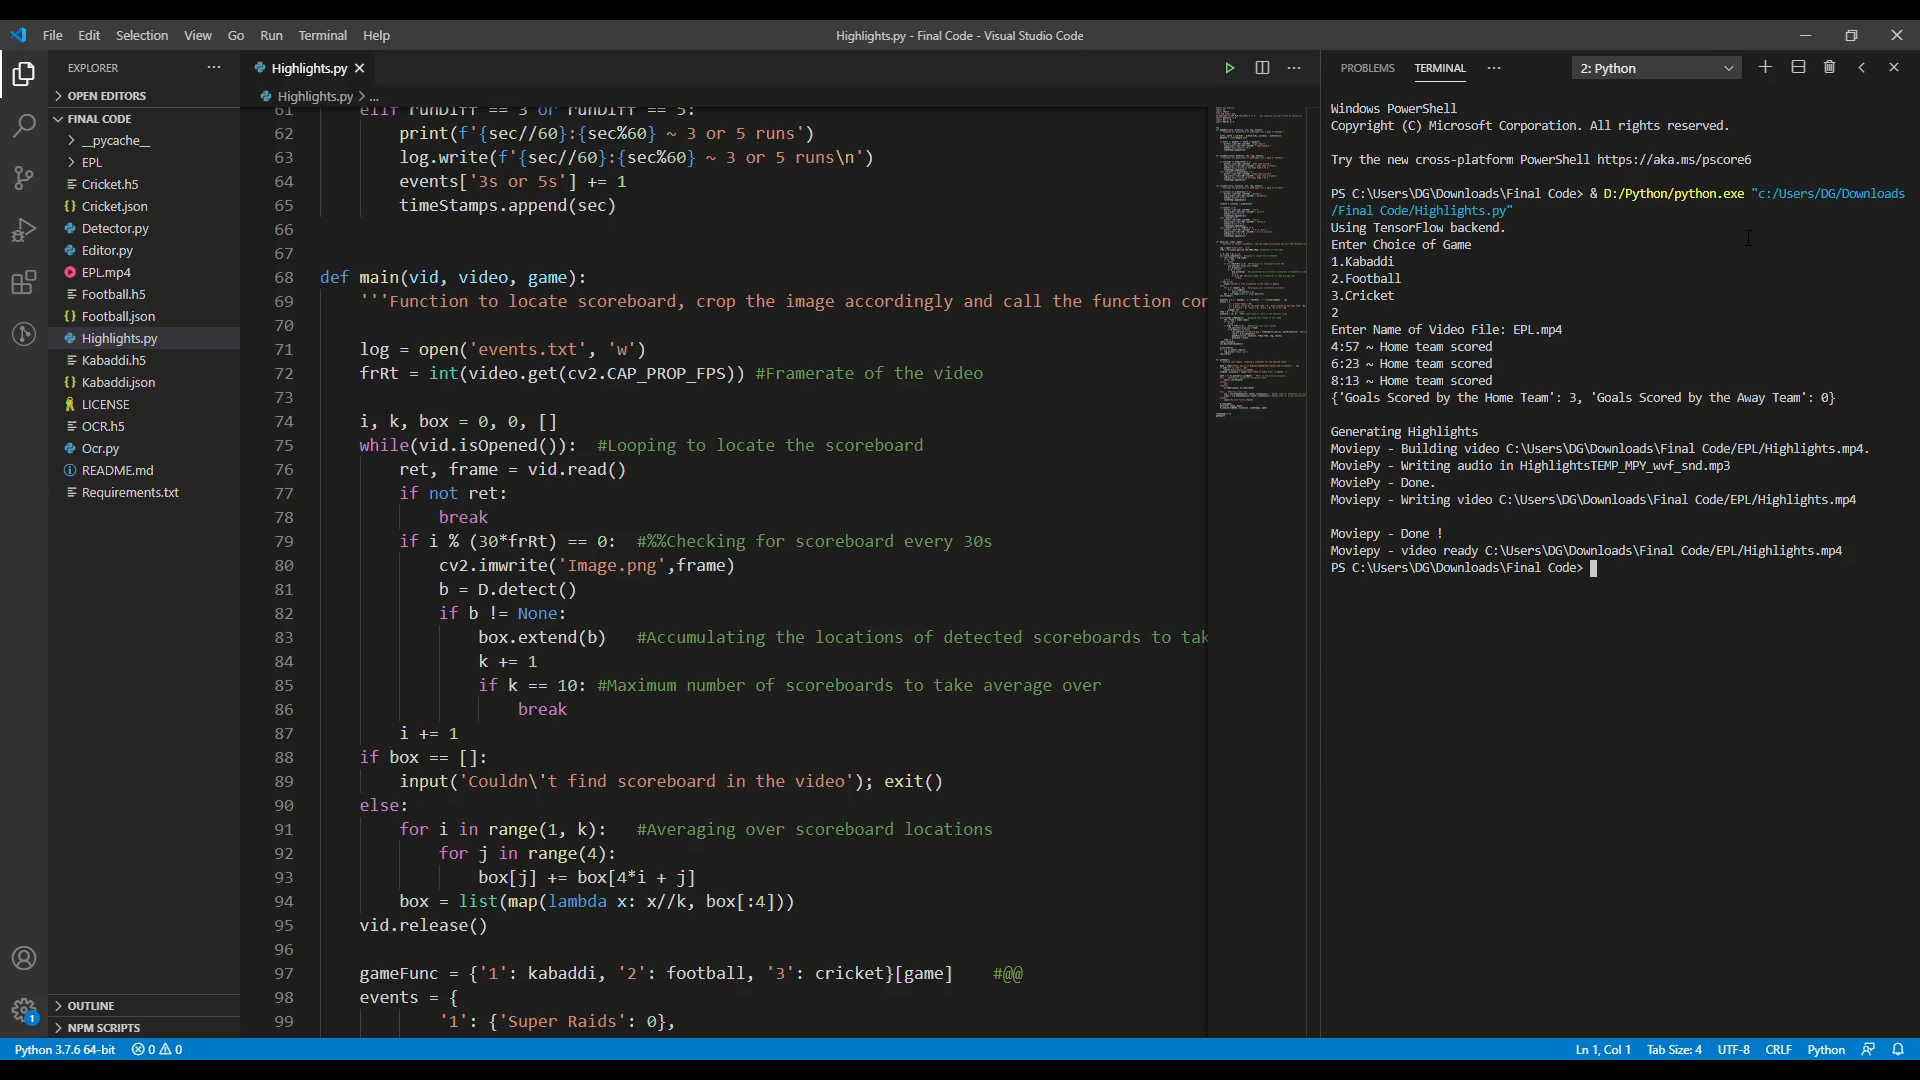The width and height of the screenshot is (1920, 1080).
Task: Open the Terminal menu
Action: point(322,35)
